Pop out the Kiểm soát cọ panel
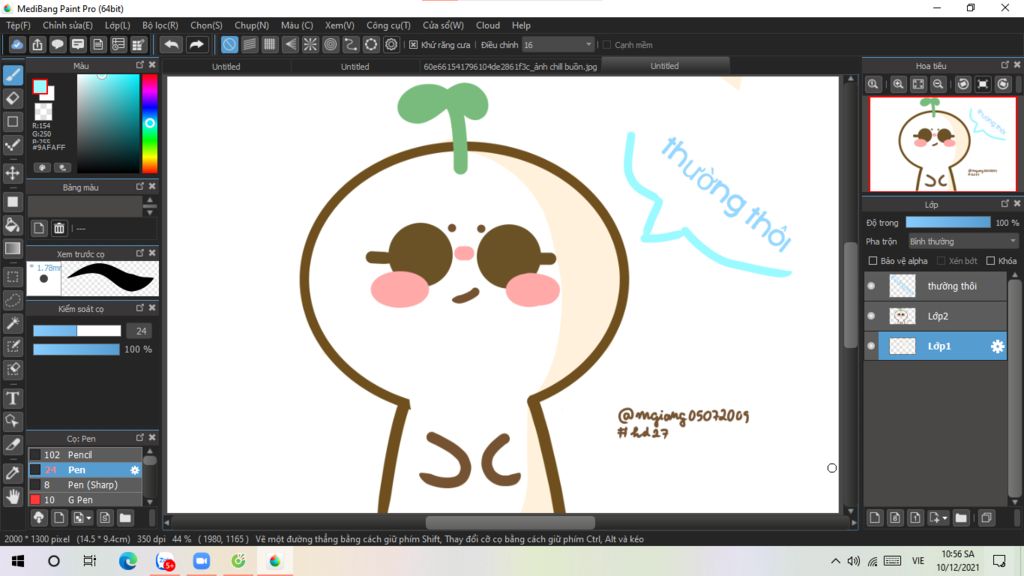Screen dimensions: 1024x576 tap(140, 308)
